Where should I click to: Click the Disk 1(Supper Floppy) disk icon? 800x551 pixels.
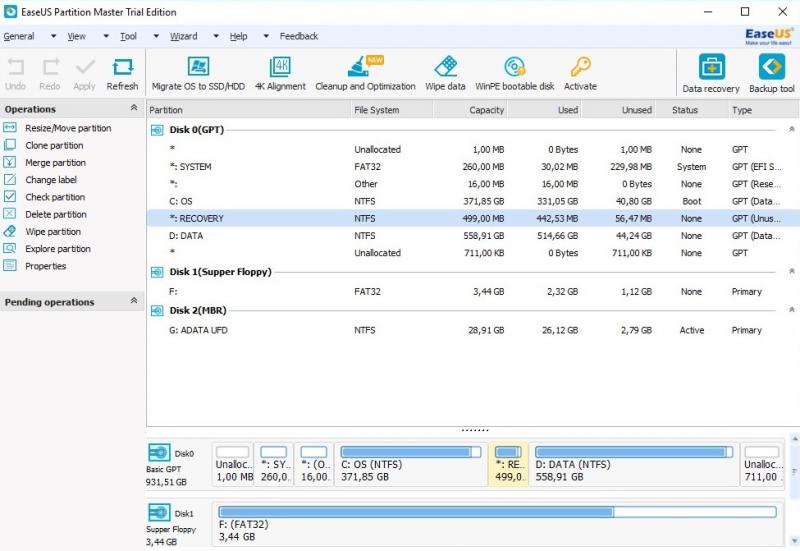click(157, 272)
